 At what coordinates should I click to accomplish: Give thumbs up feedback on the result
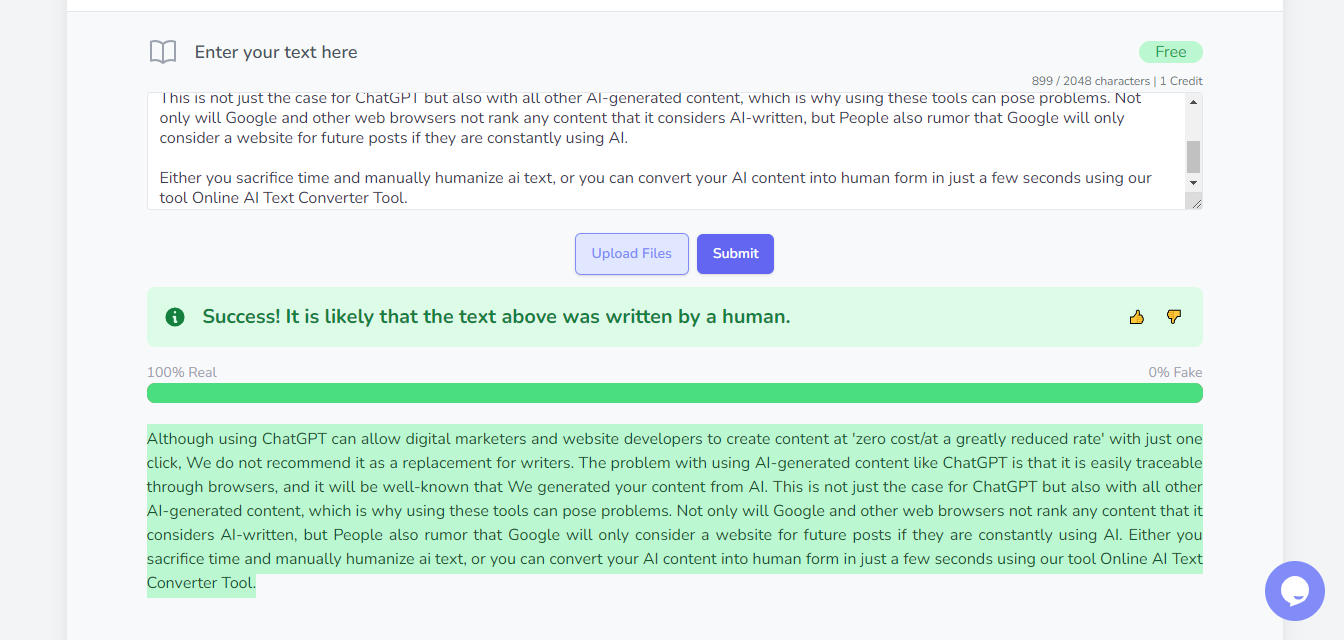point(1137,317)
